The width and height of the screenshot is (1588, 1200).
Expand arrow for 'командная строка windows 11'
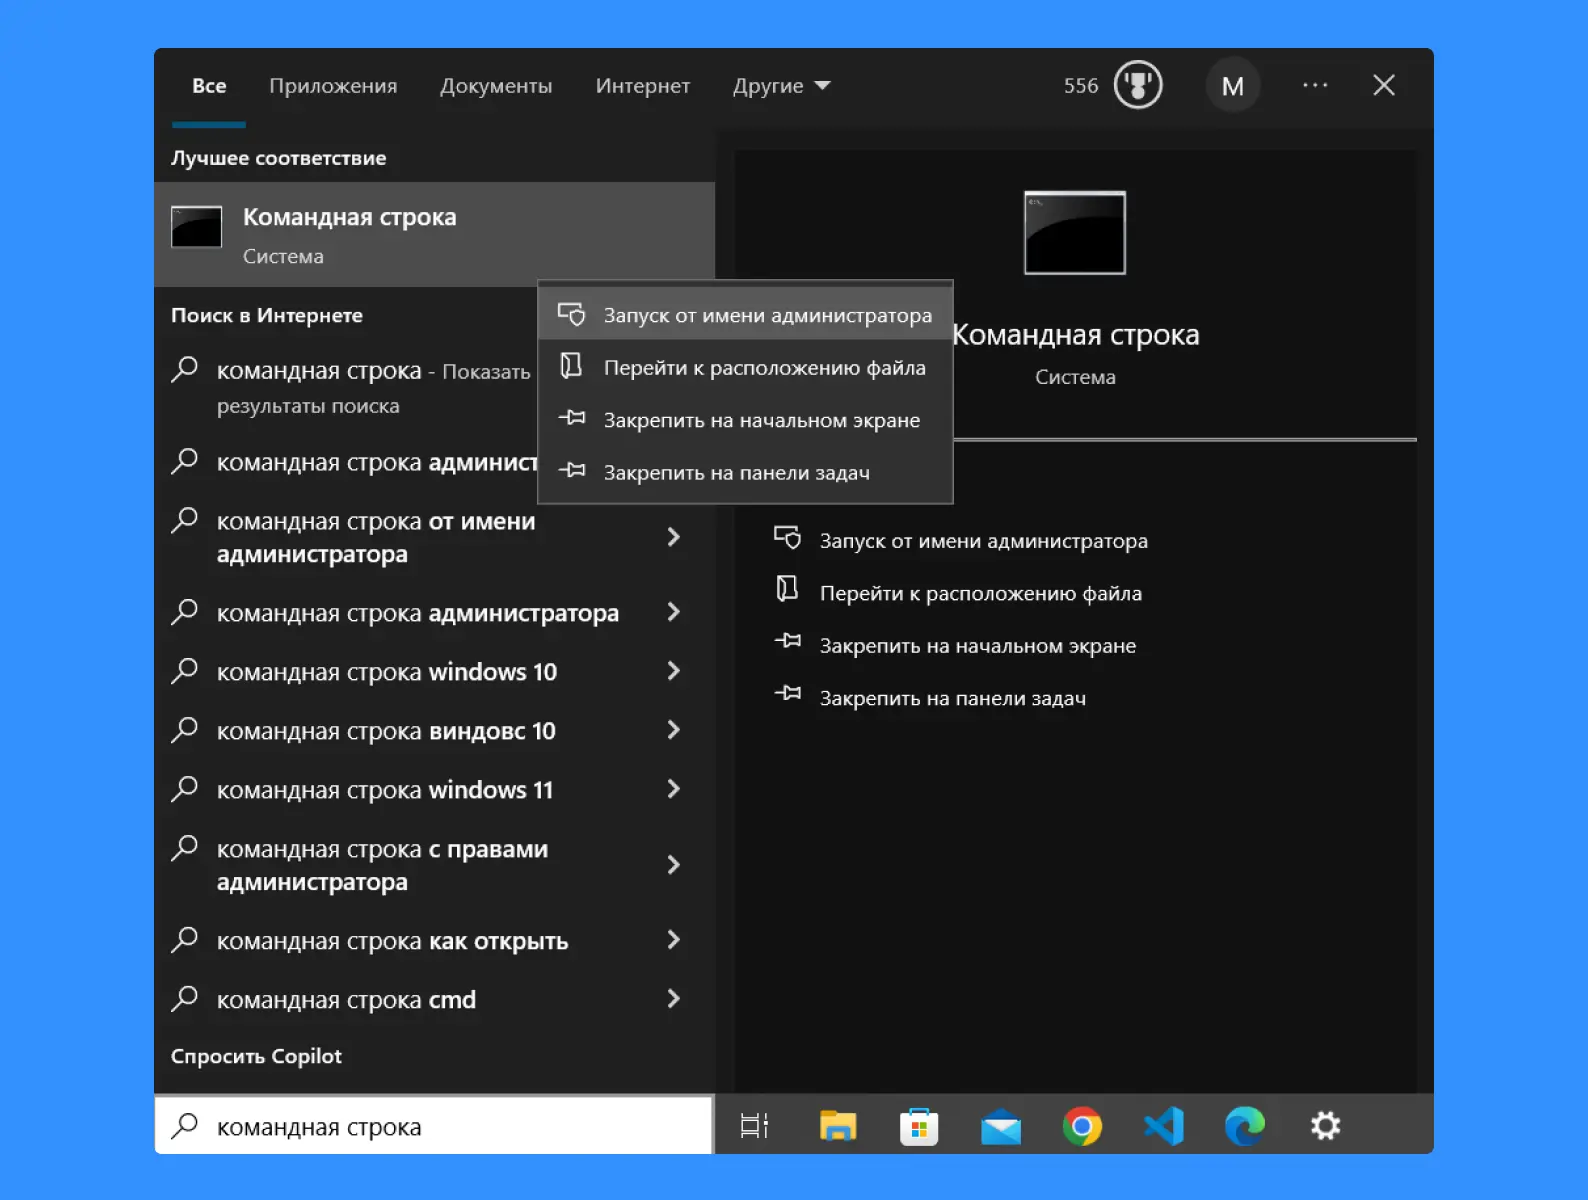click(674, 789)
